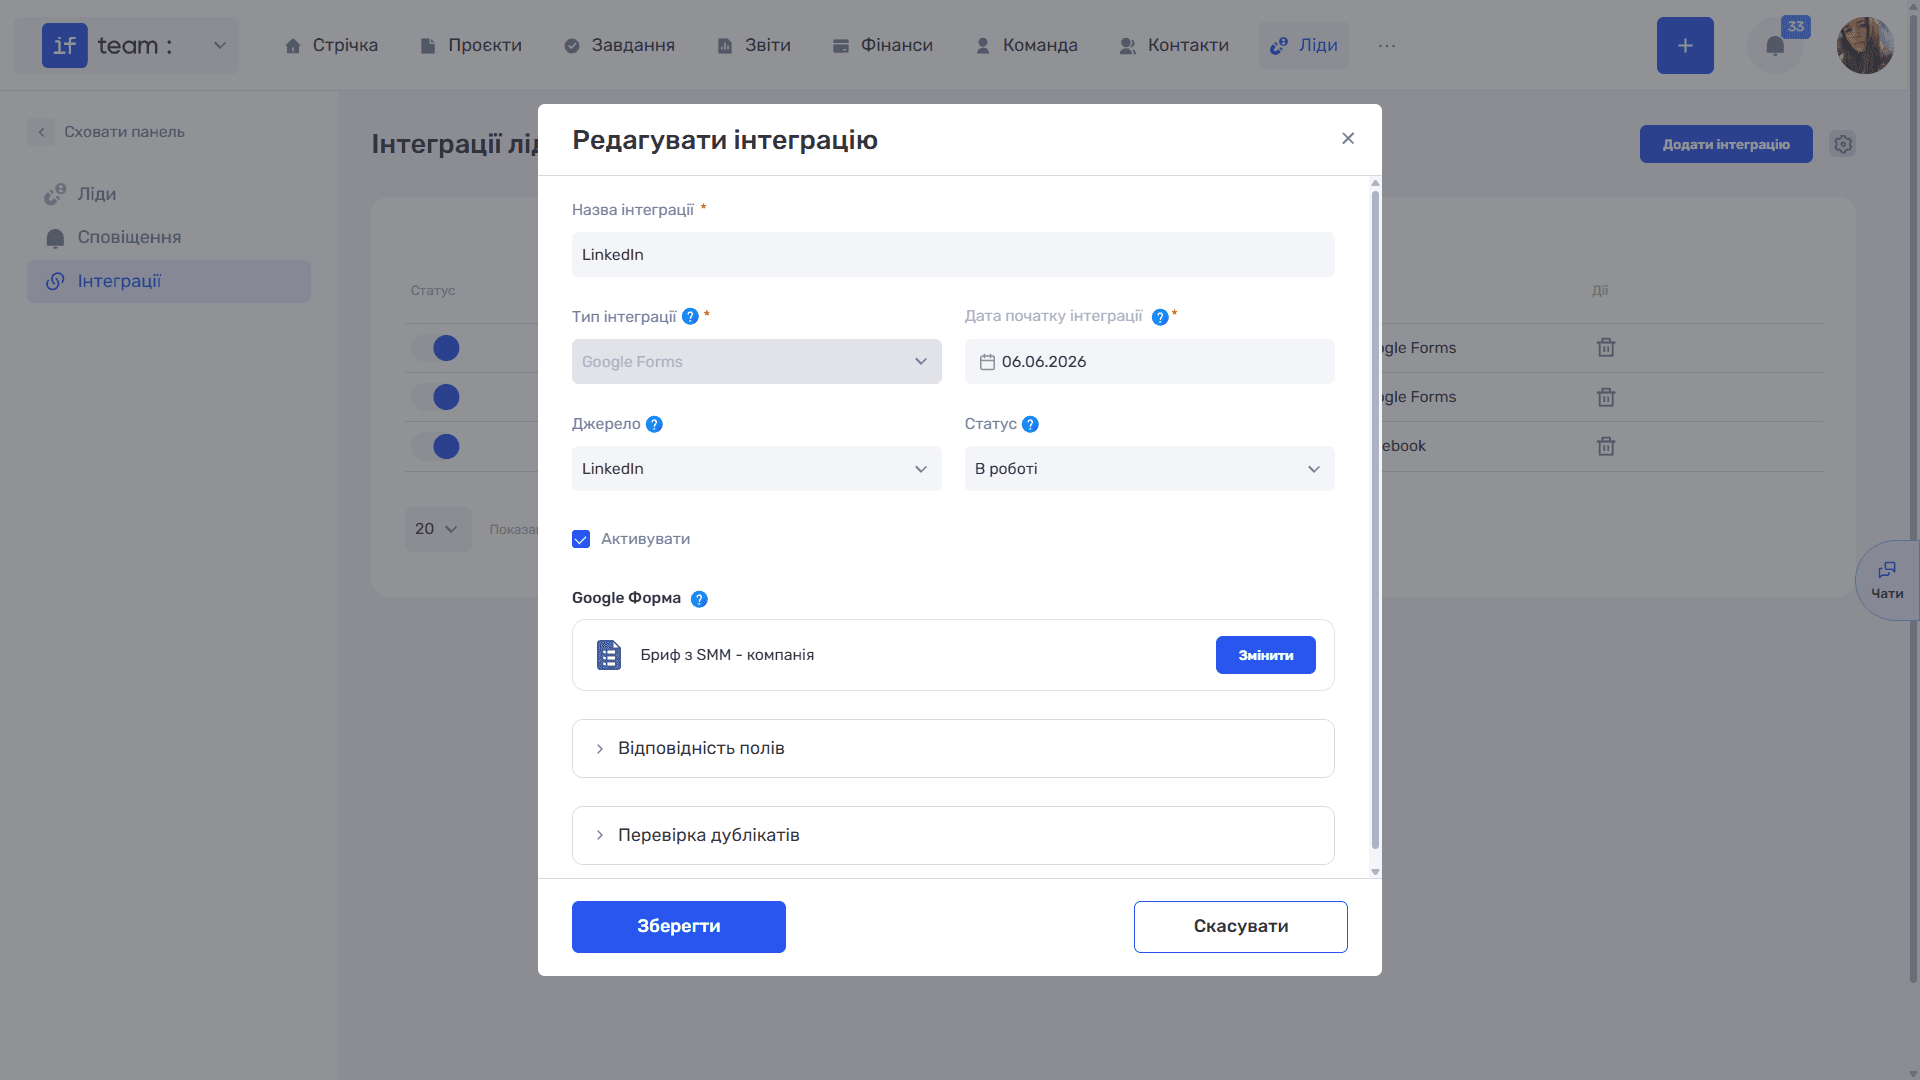Open integrations settings gear icon
The image size is (1920, 1080).
[1843, 144]
